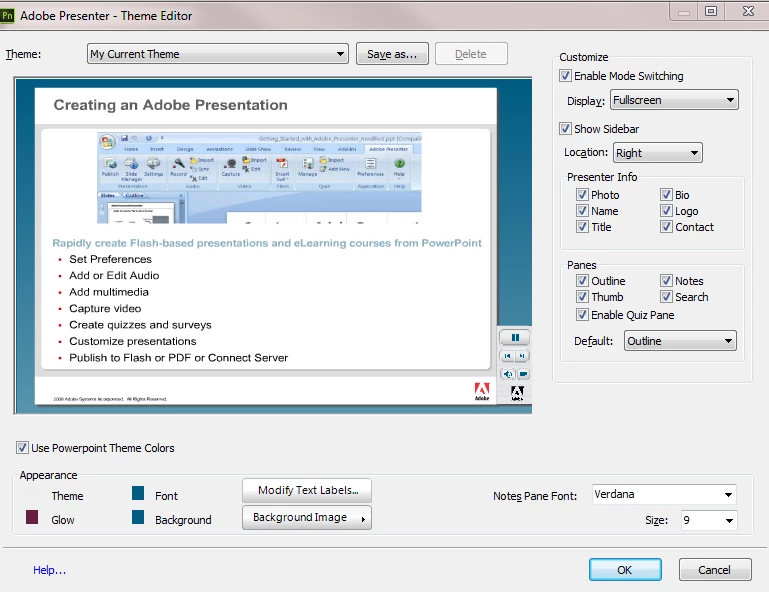Toggle the Contact checkbox

pyautogui.click(x=666, y=227)
